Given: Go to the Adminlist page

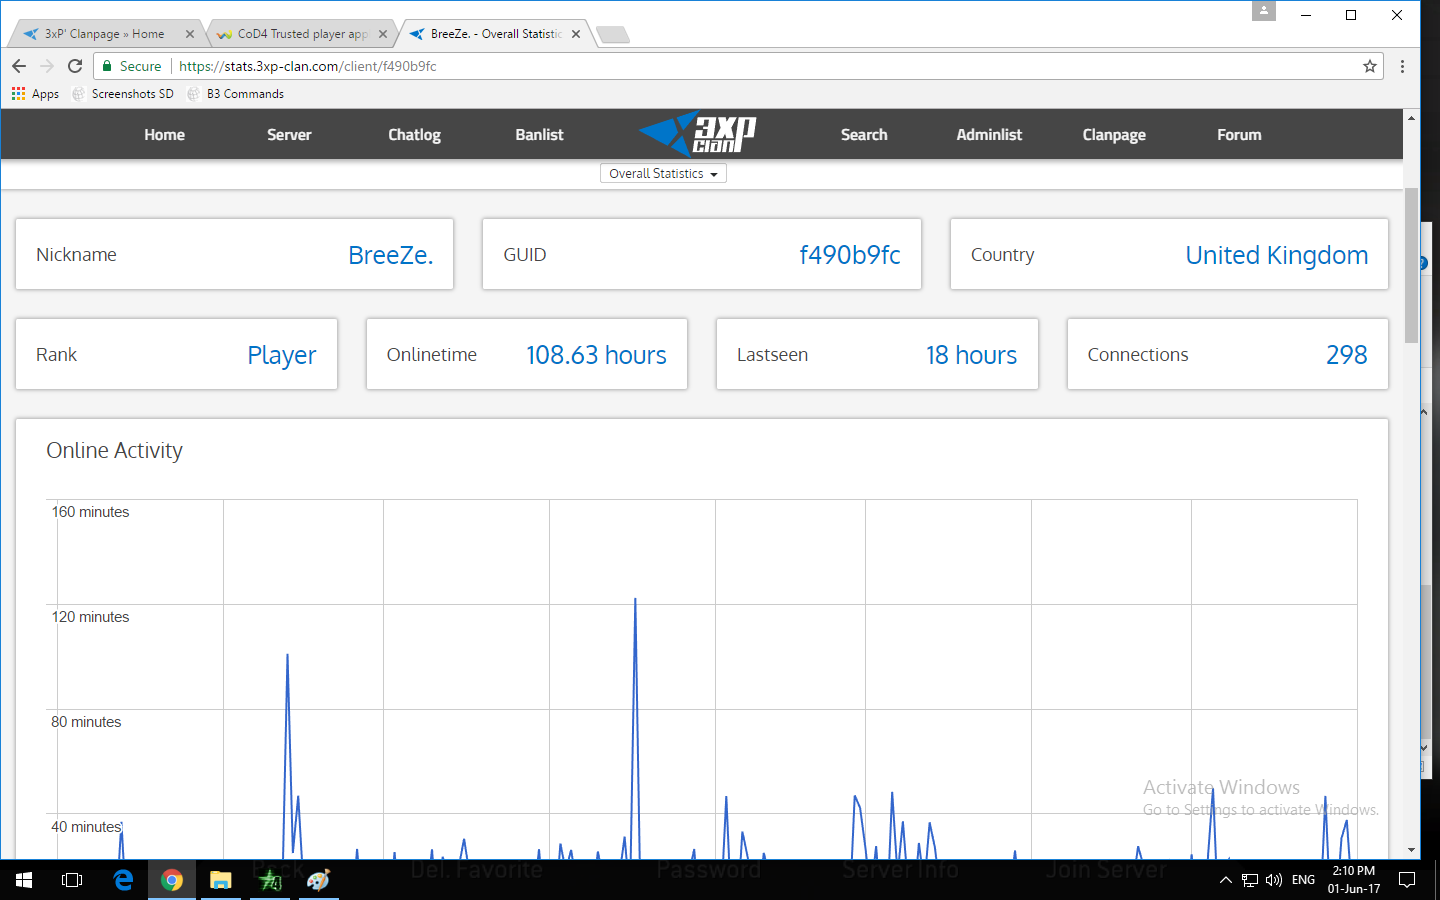Looking at the screenshot, I should (988, 135).
